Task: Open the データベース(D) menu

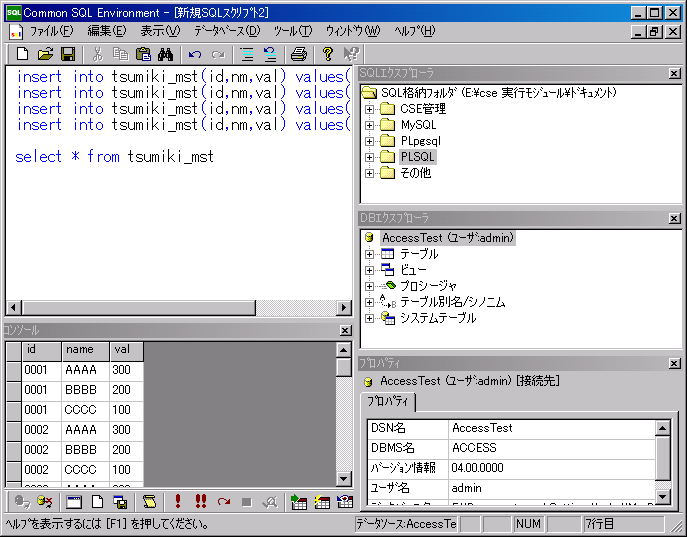Action: point(227,31)
